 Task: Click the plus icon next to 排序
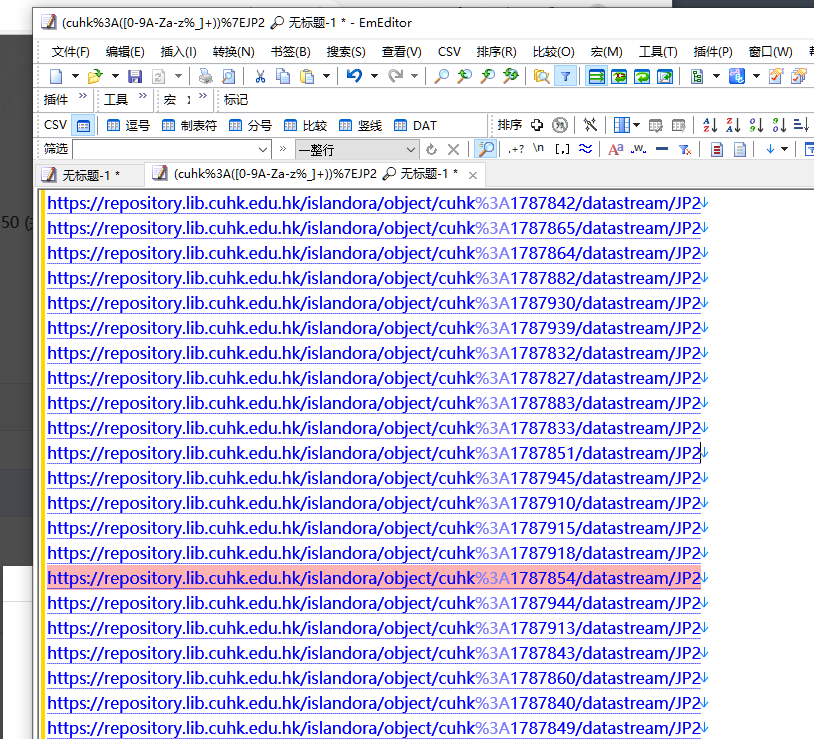point(537,125)
